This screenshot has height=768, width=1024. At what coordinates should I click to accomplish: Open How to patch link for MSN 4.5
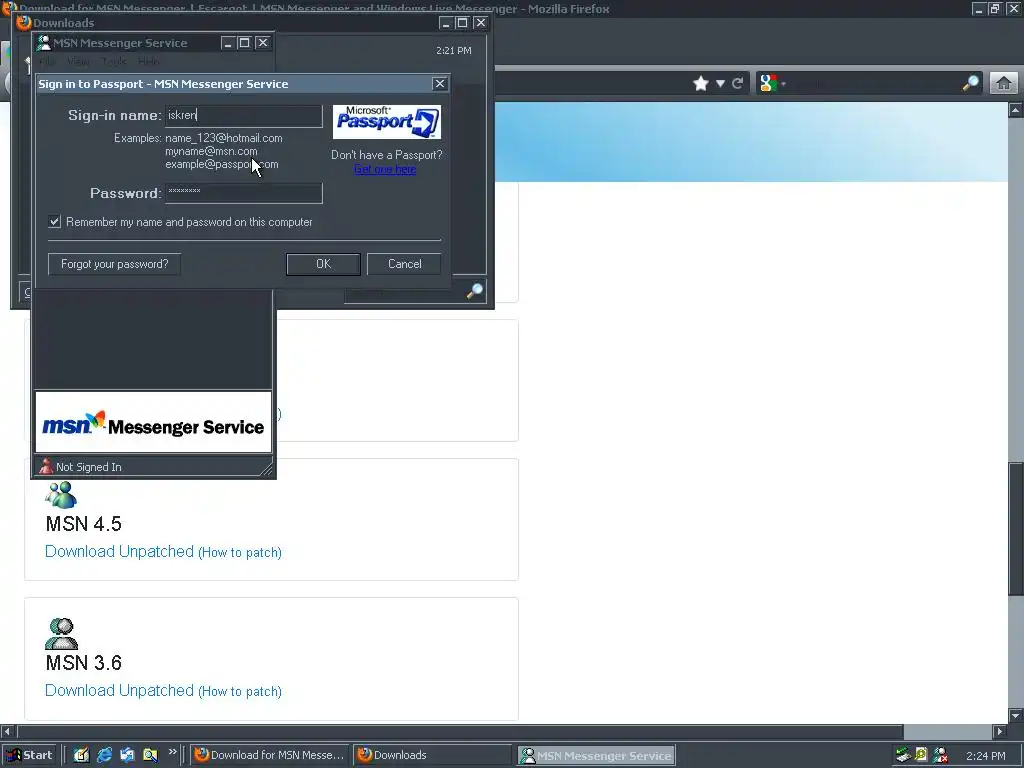coord(240,552)
